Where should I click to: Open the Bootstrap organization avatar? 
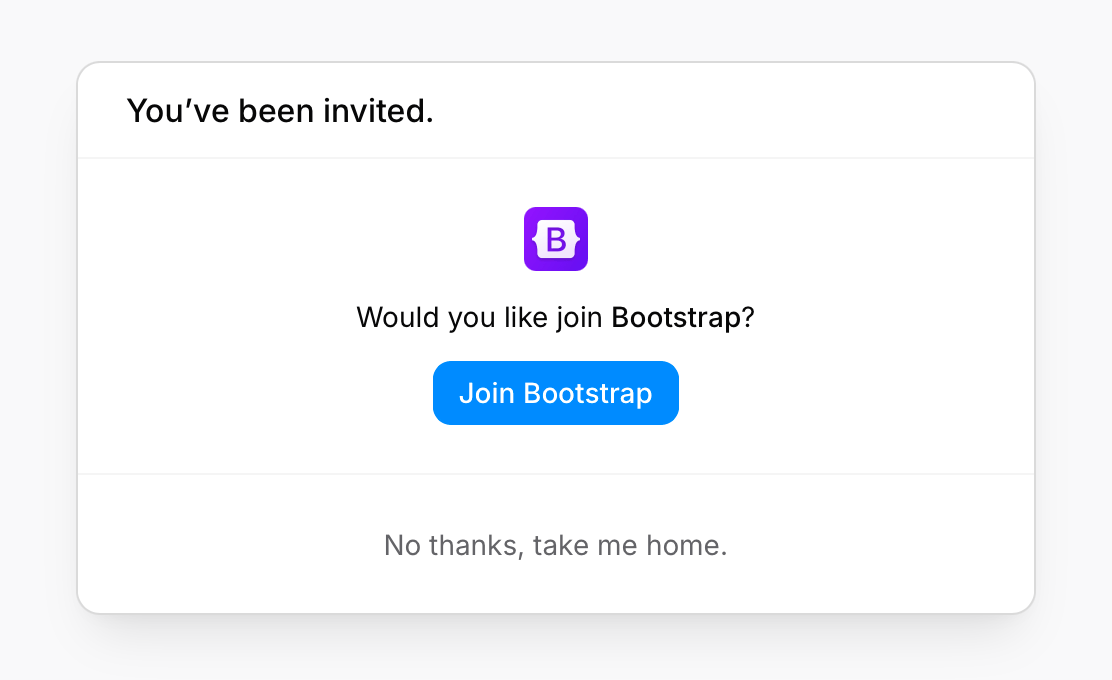555,239
